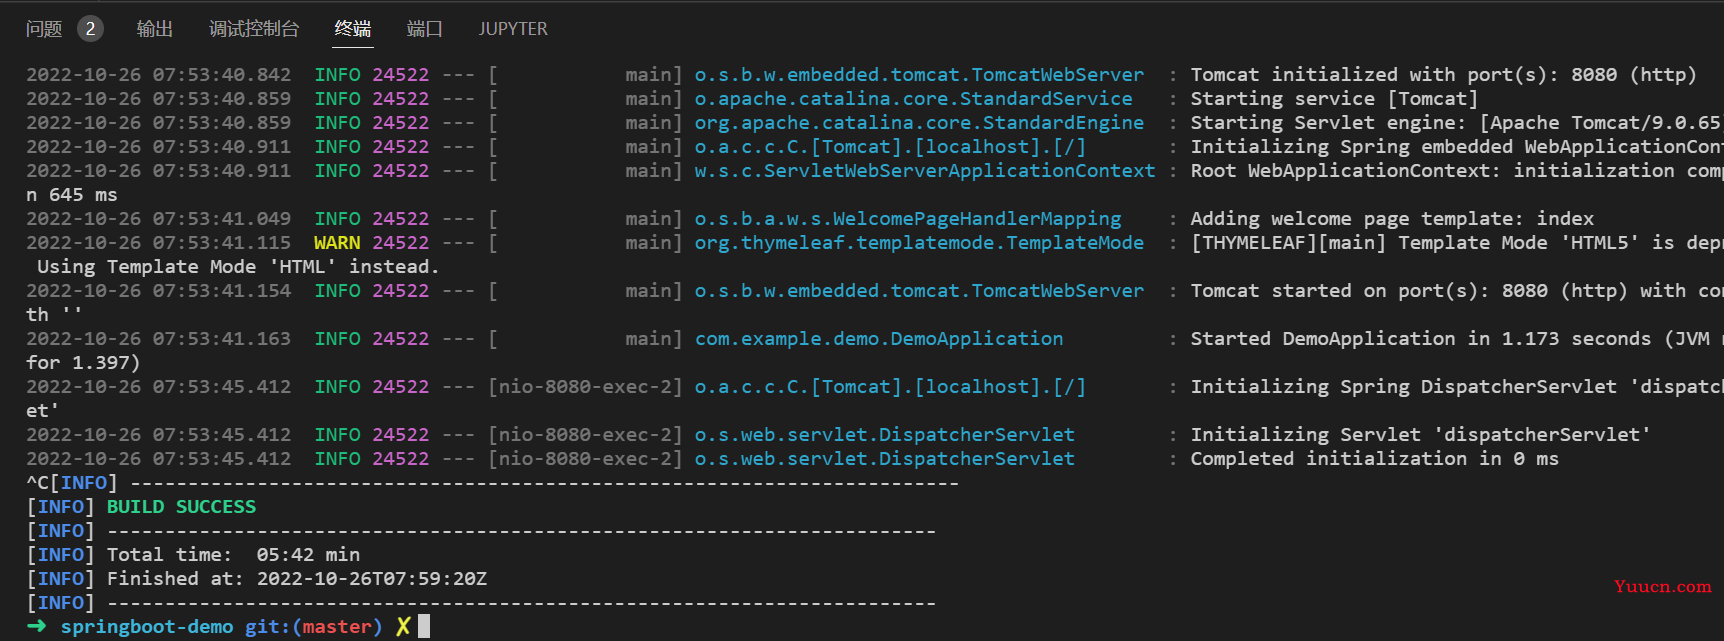Open the 端口 tab
Viewport: 1724px width, 641px height.
coord(425,29)
